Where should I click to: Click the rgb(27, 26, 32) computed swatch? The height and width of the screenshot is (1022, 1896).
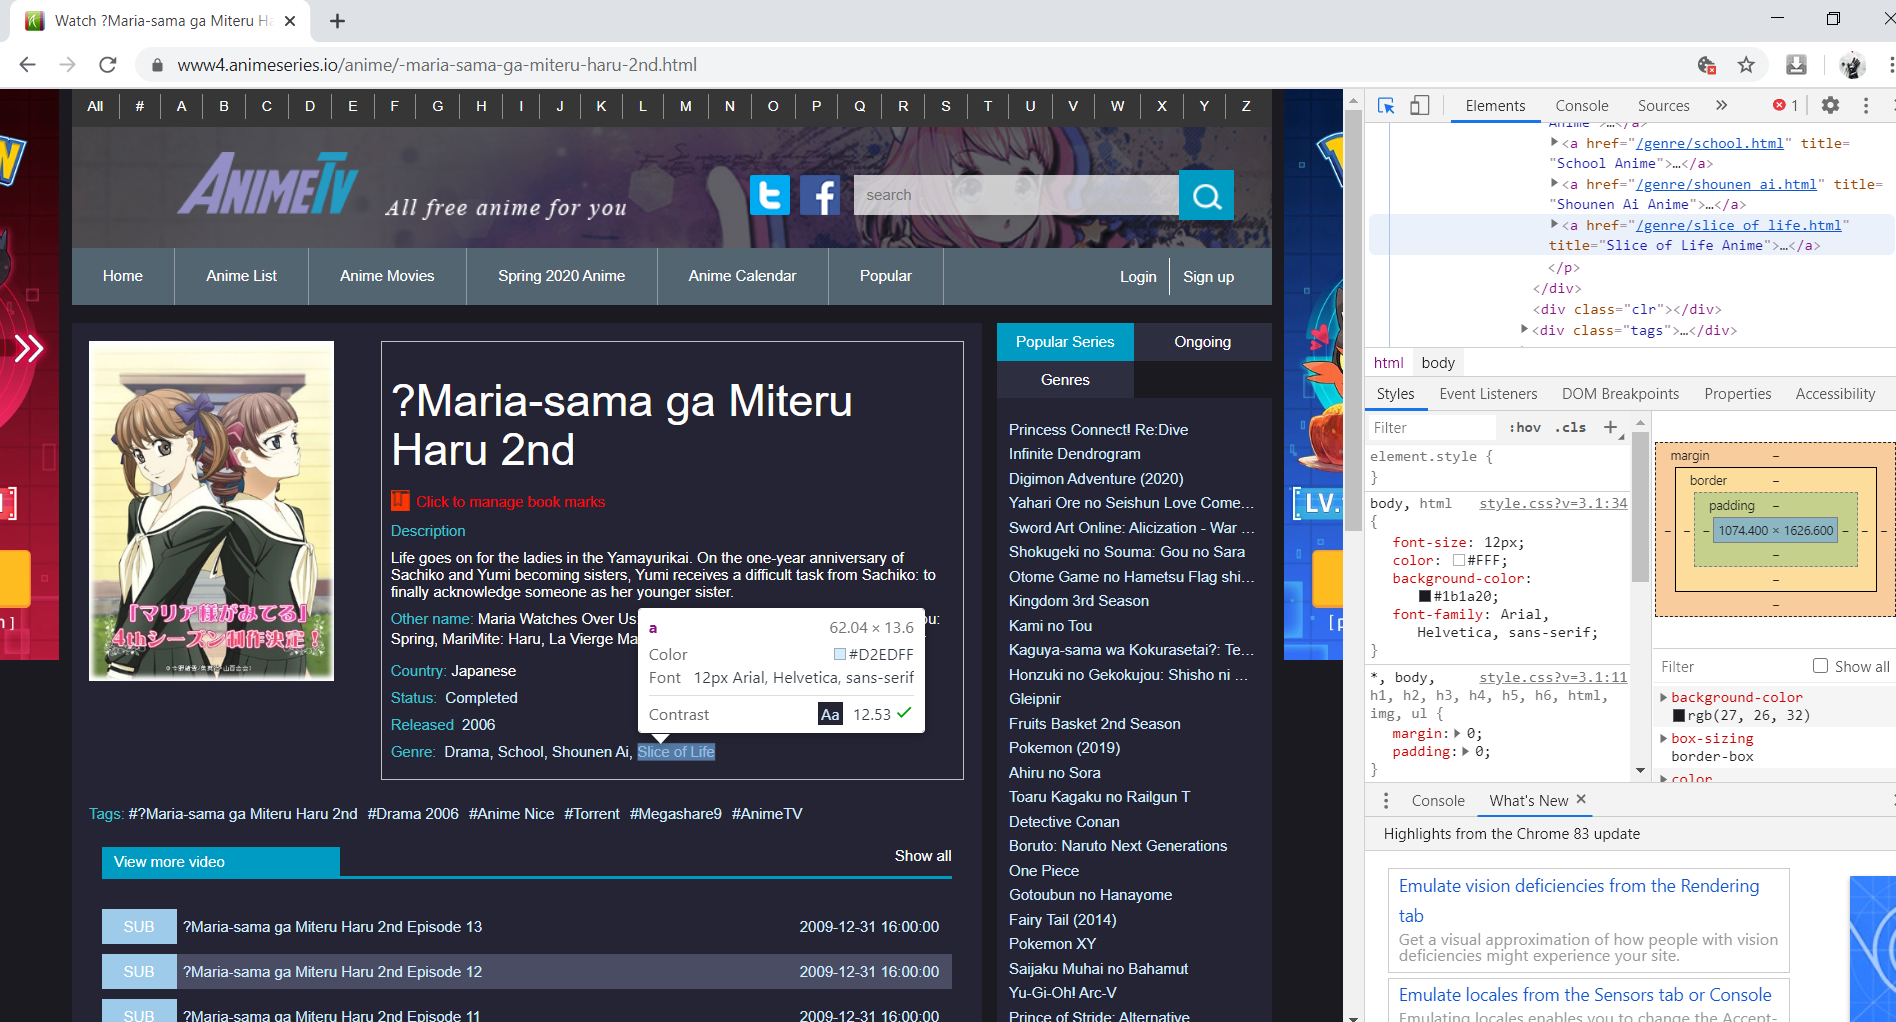click(x=1679, y=716)
